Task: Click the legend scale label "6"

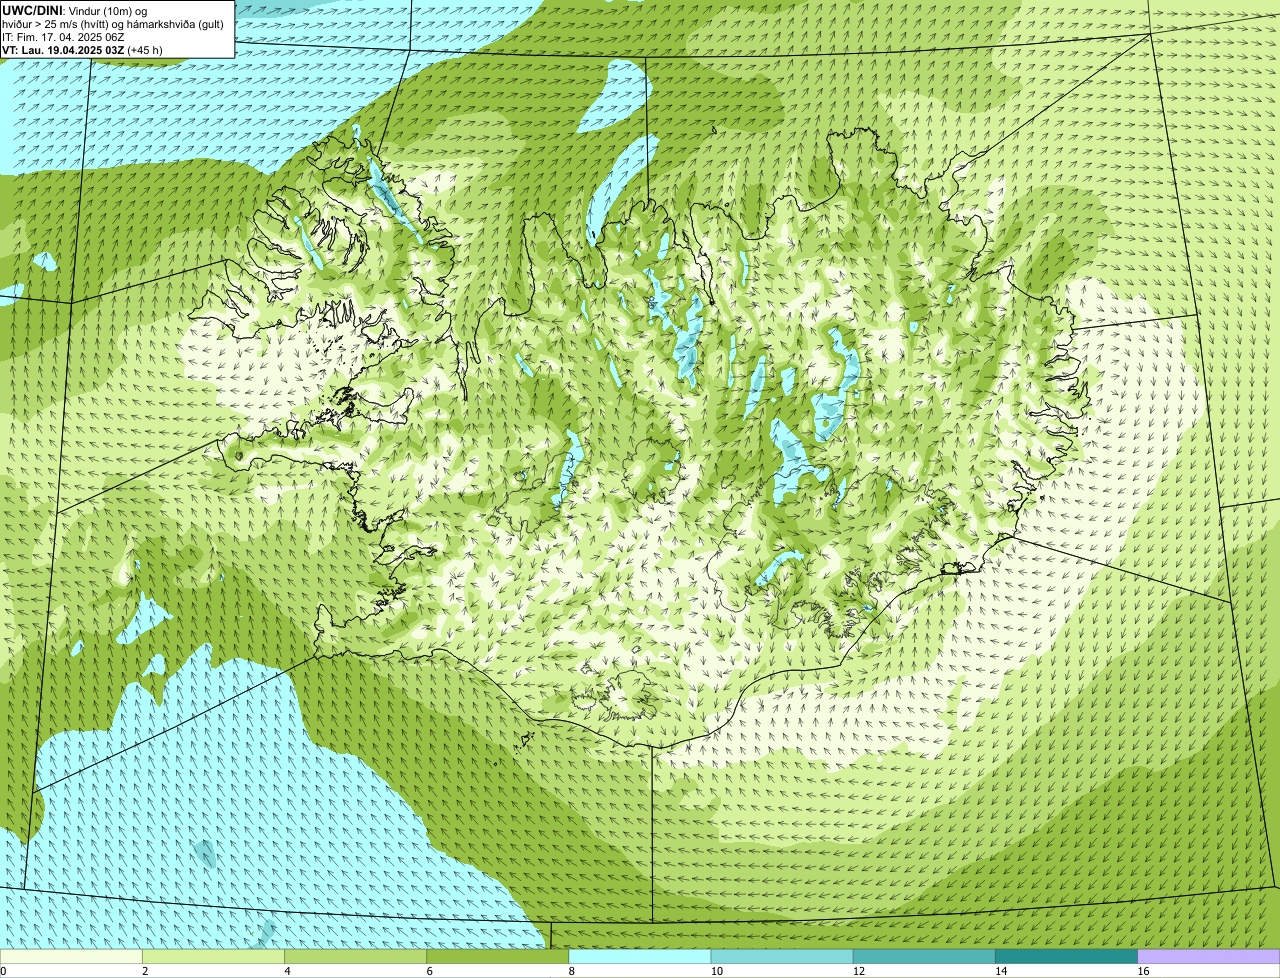Action: click(429, 971)
